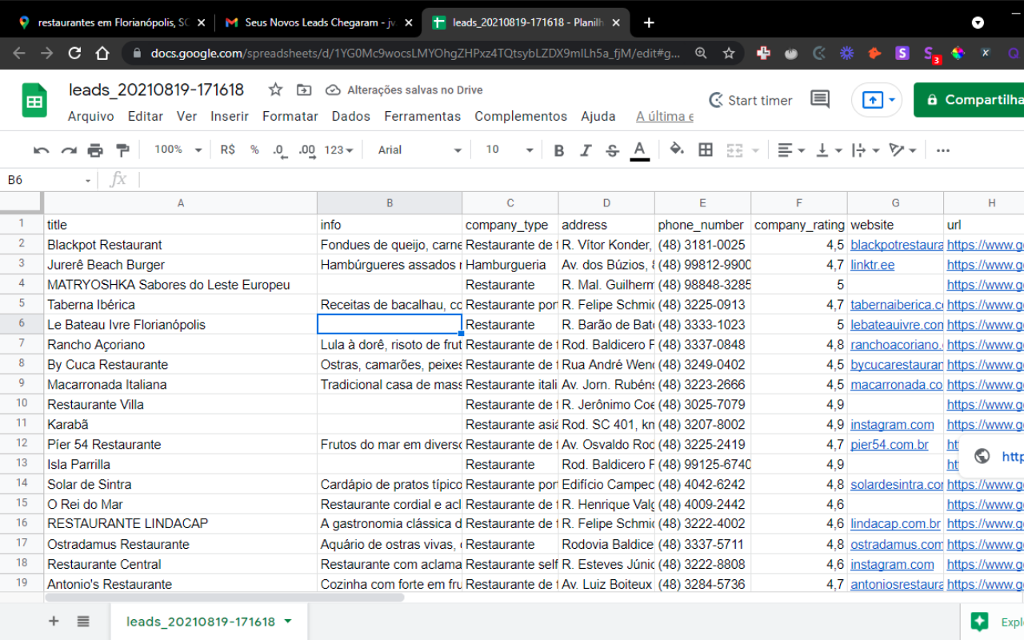This screenshot has width=1024, height=640.
Task: Open the borders tool
Action: [x=705, y=150]
